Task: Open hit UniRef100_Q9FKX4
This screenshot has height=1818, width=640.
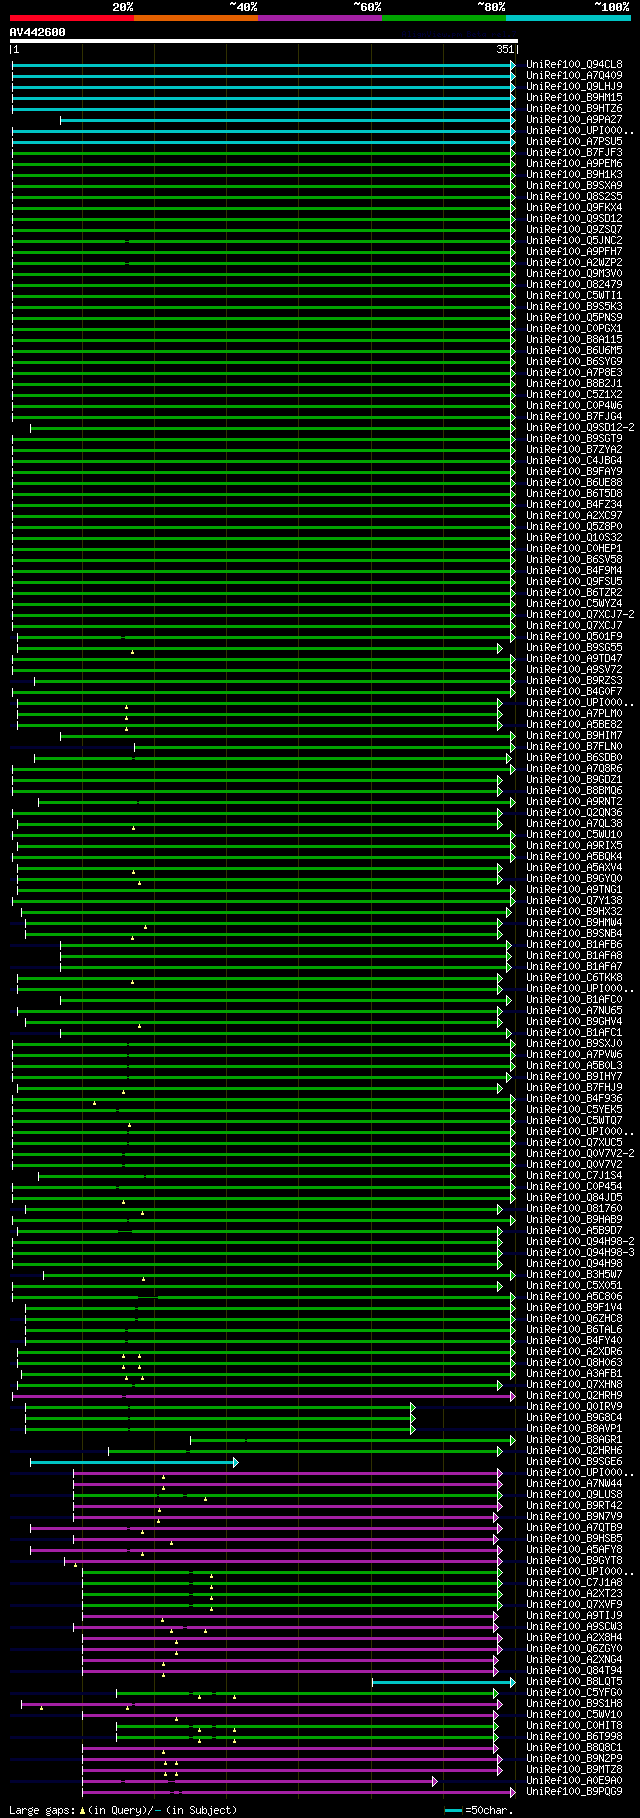Action: tap(574, 208)
